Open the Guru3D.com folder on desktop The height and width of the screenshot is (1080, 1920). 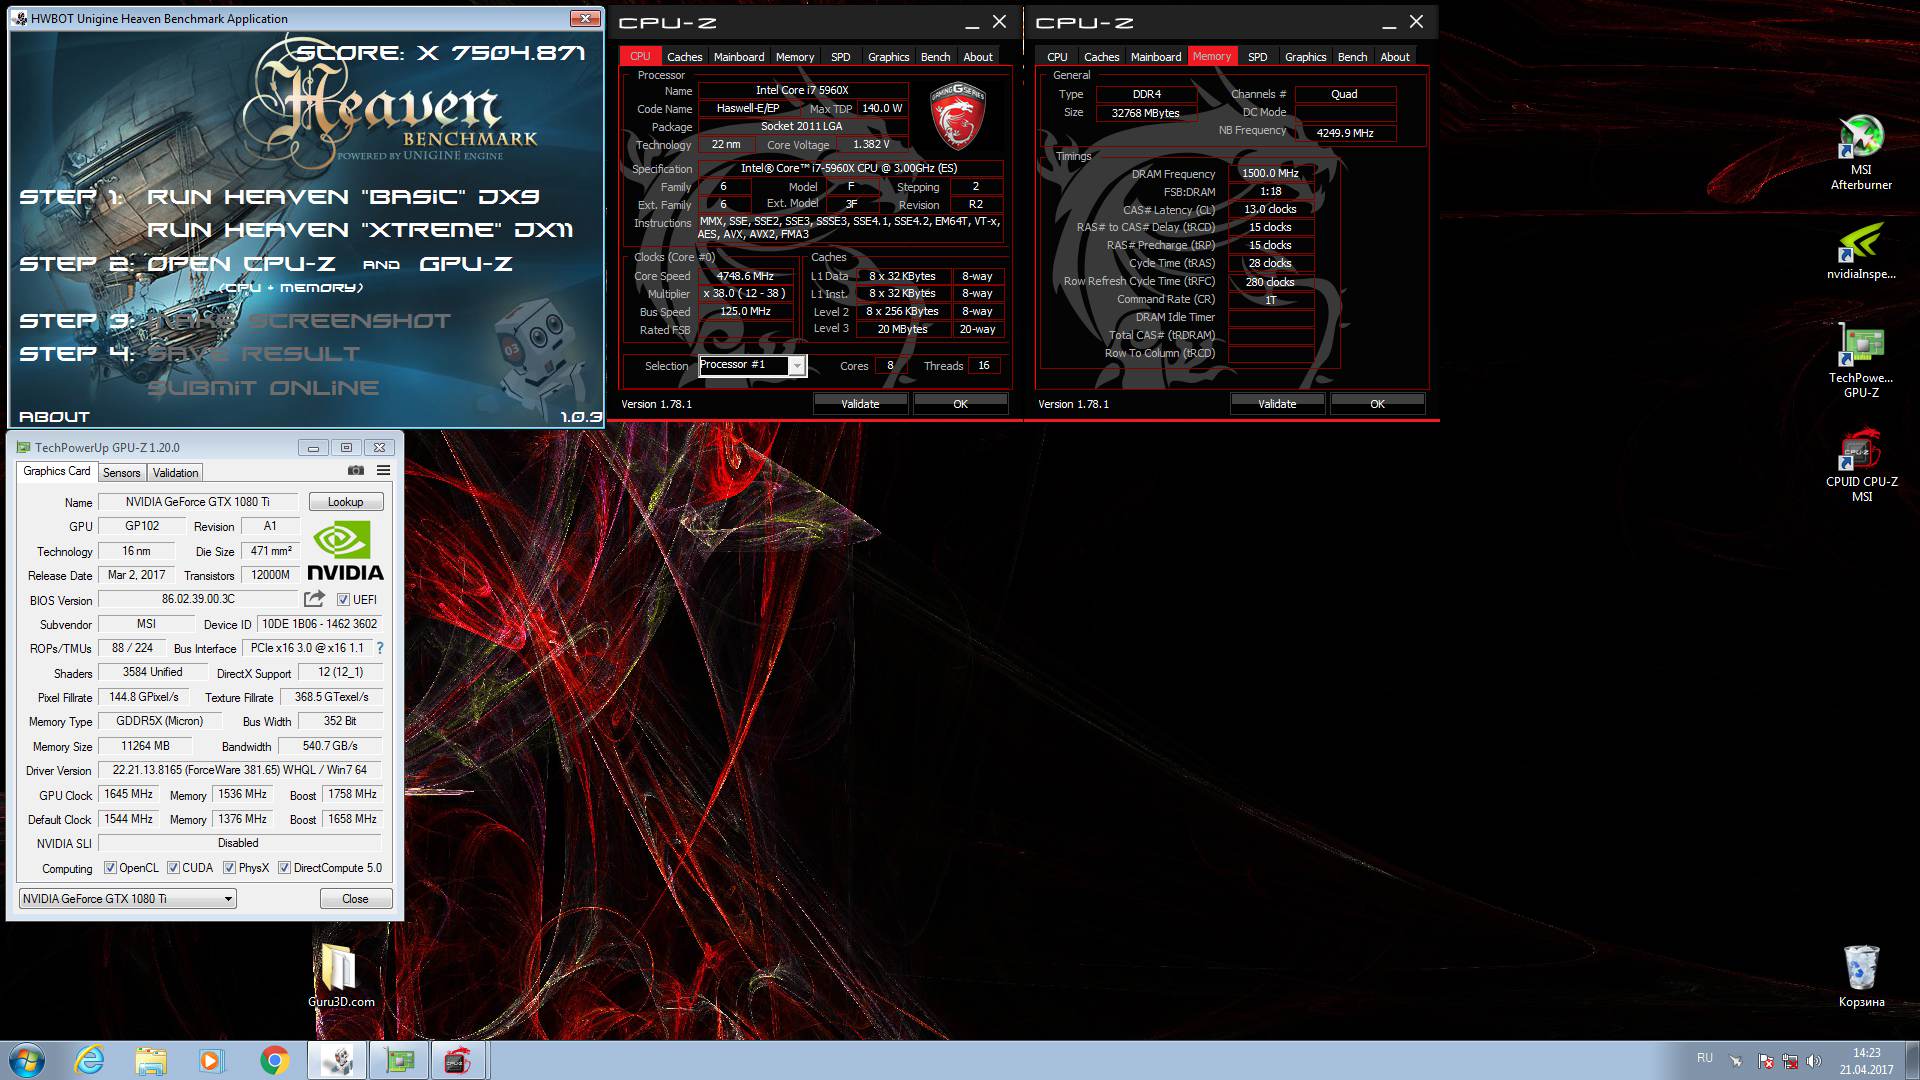pos(341,975)
